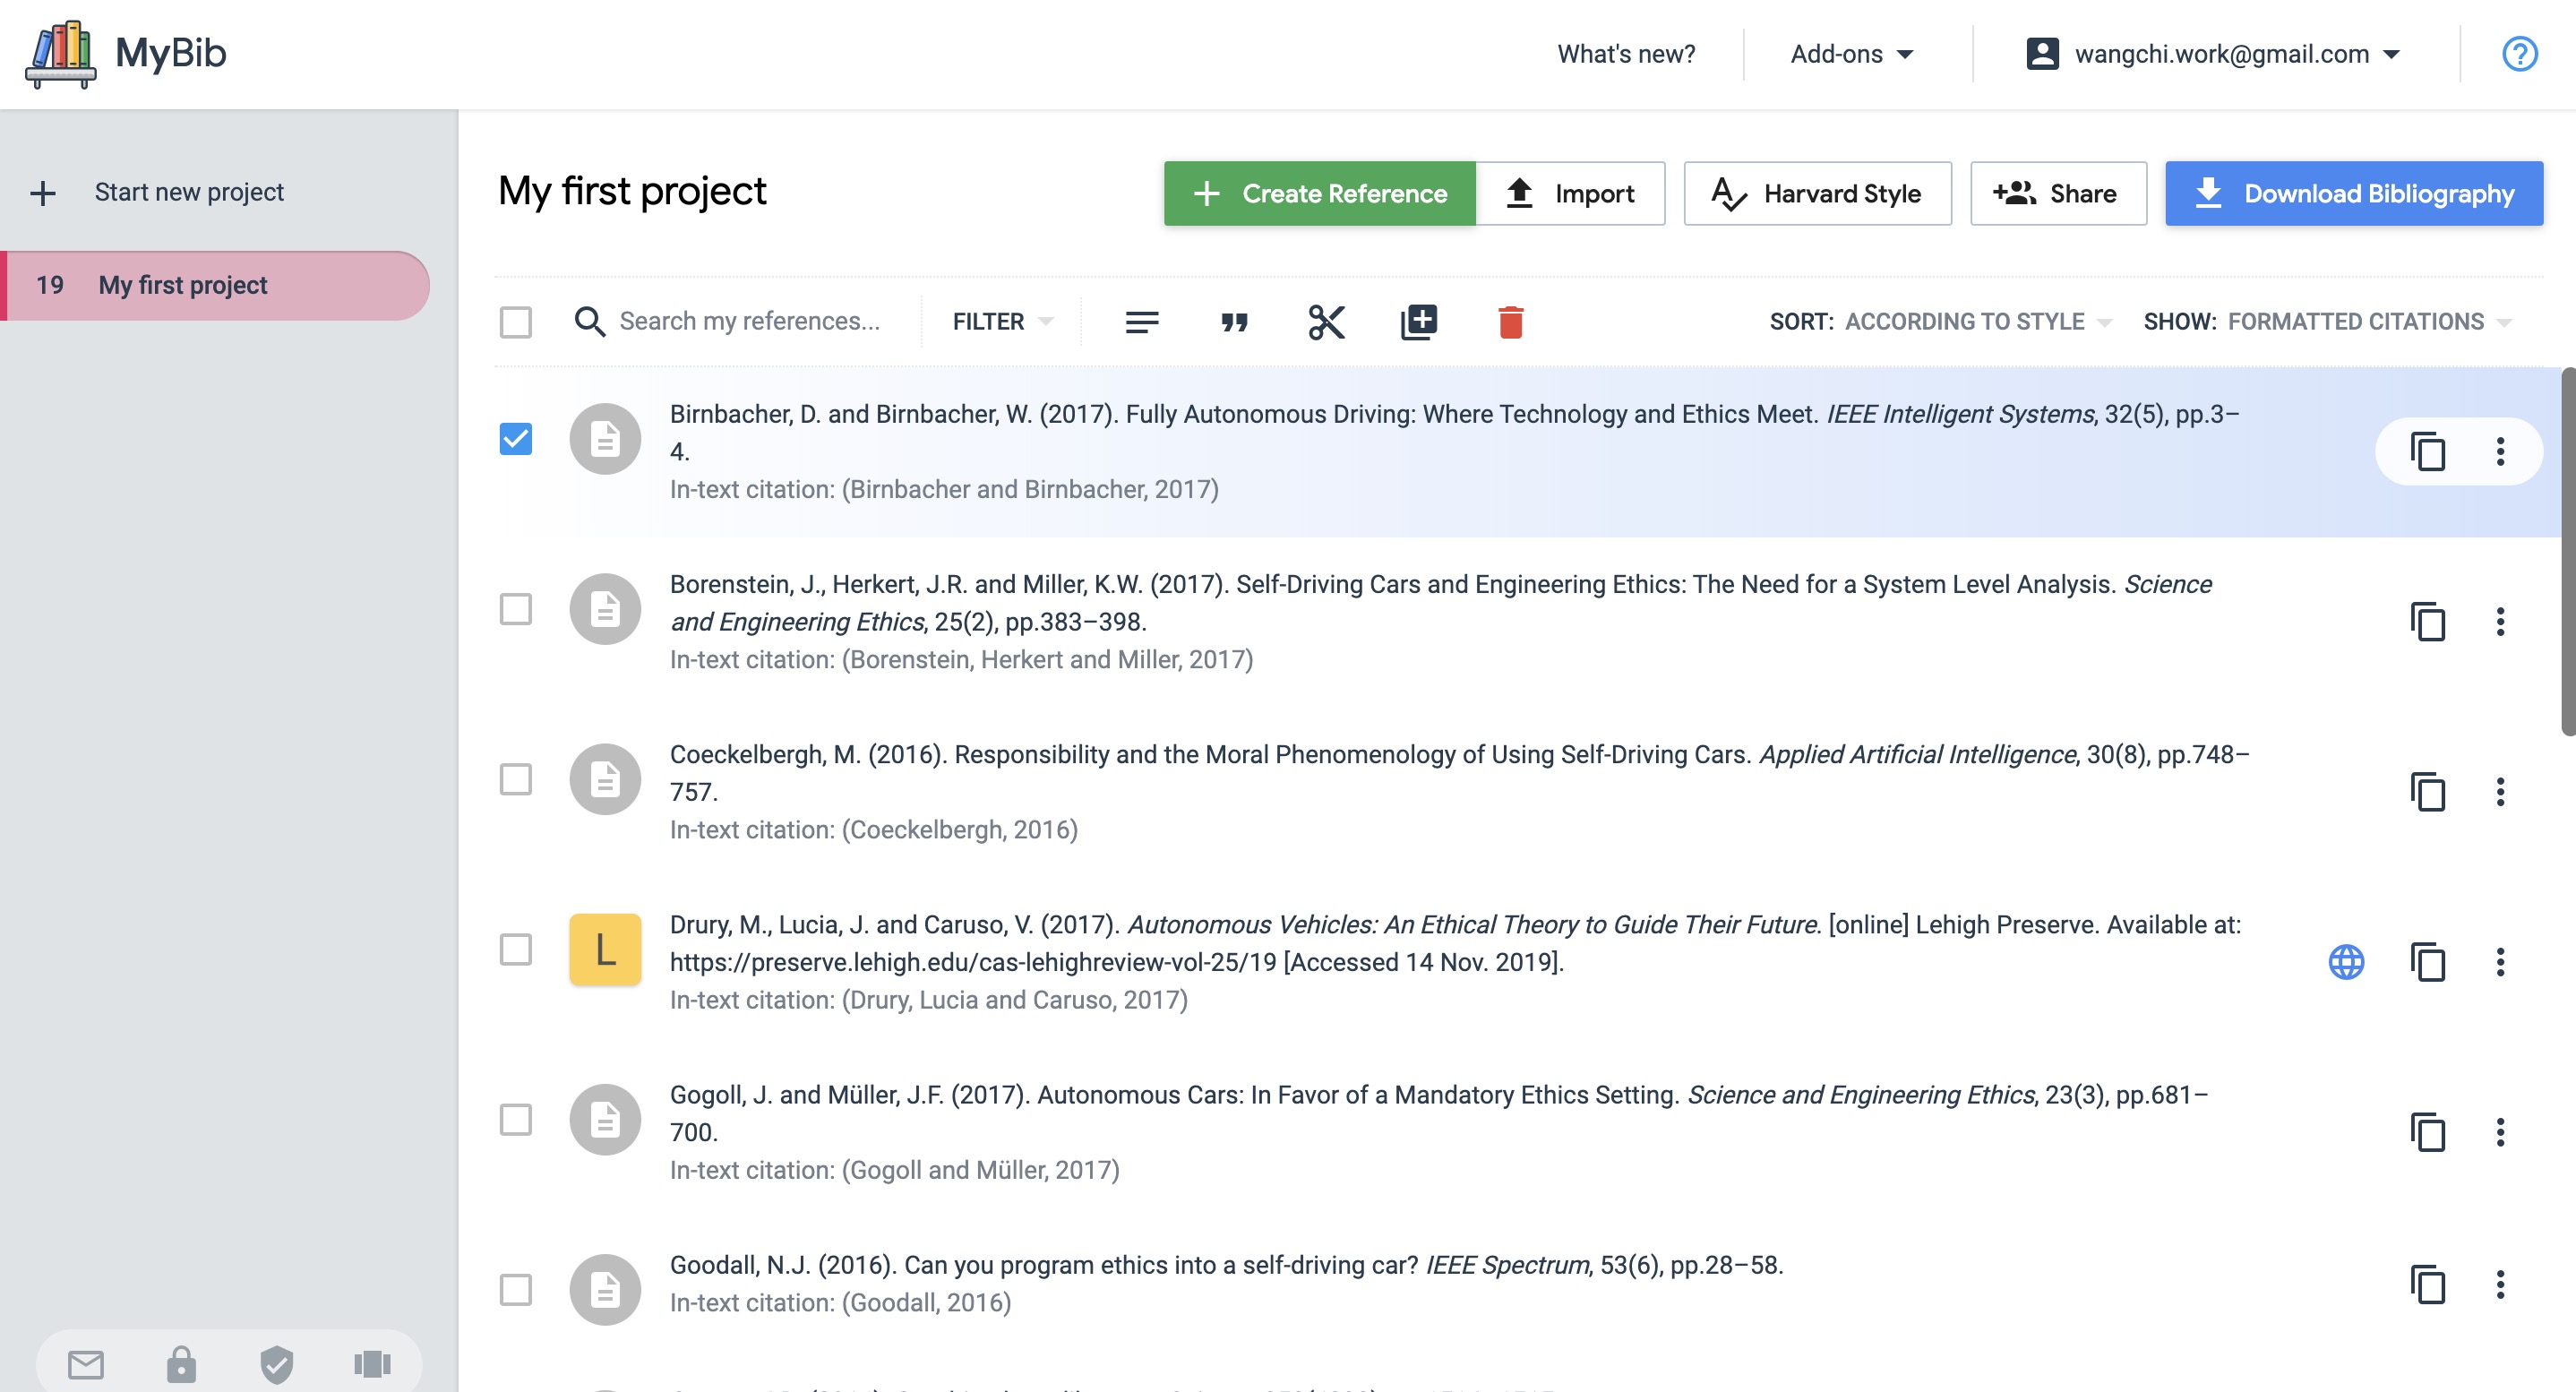Copy the Birnbacher citation to clipboard
Image resolution: width=2576 pixels, height=1392 pixels.
(x=2427, y=452)
